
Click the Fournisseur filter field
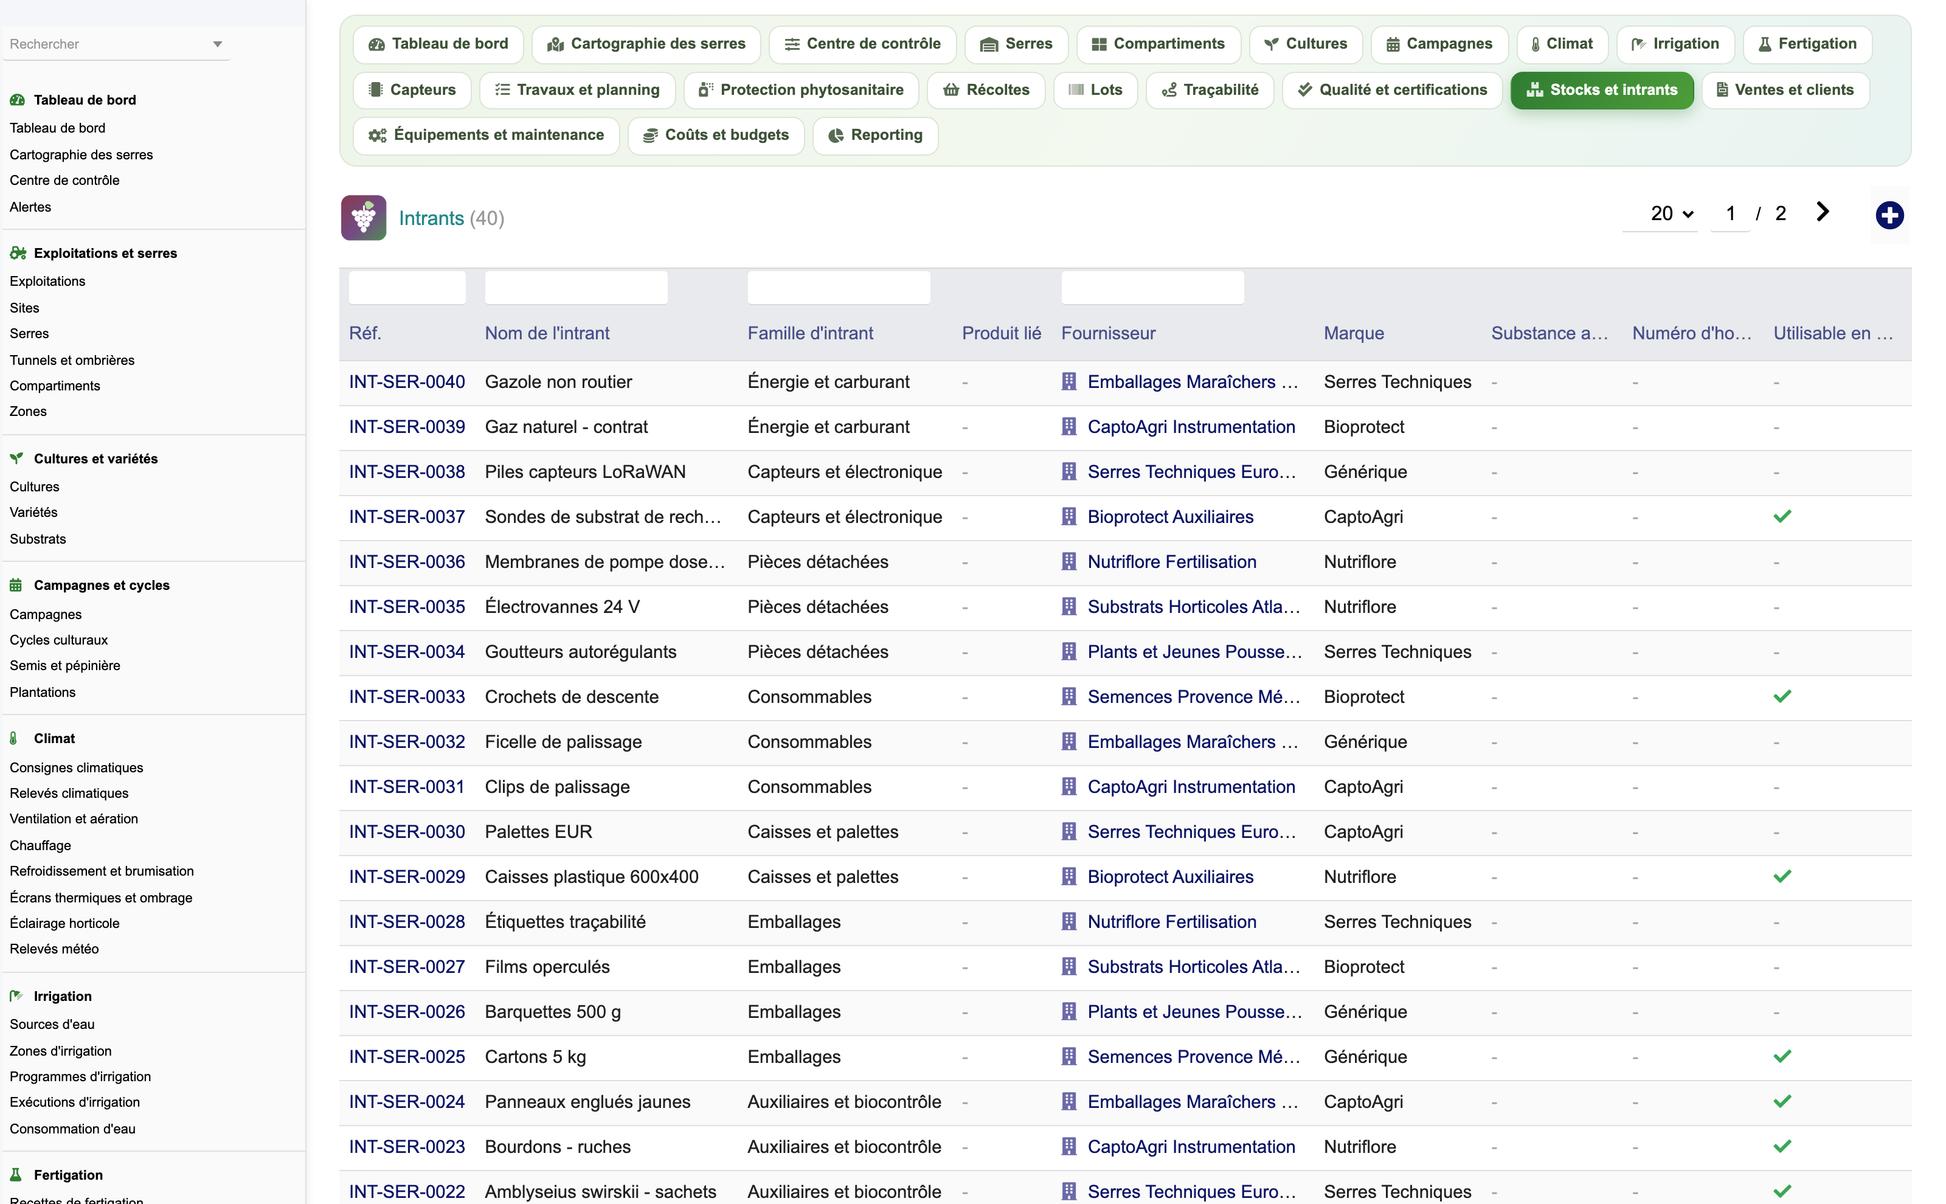(x=1153, y=287)
